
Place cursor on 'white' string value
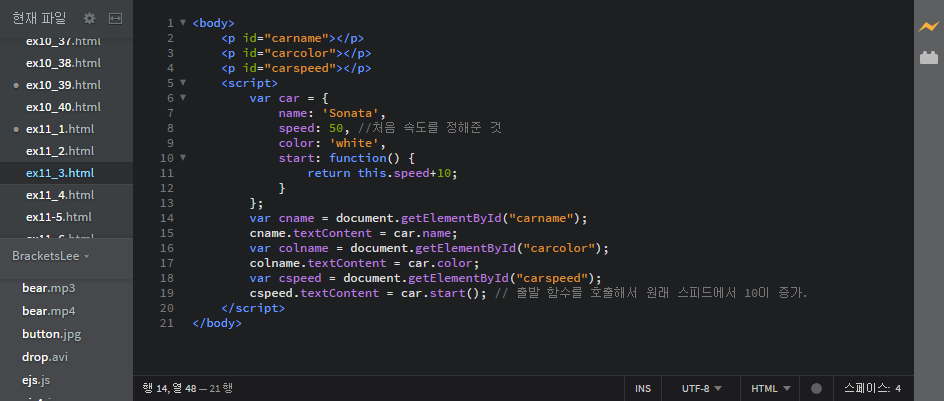(353, 143)
